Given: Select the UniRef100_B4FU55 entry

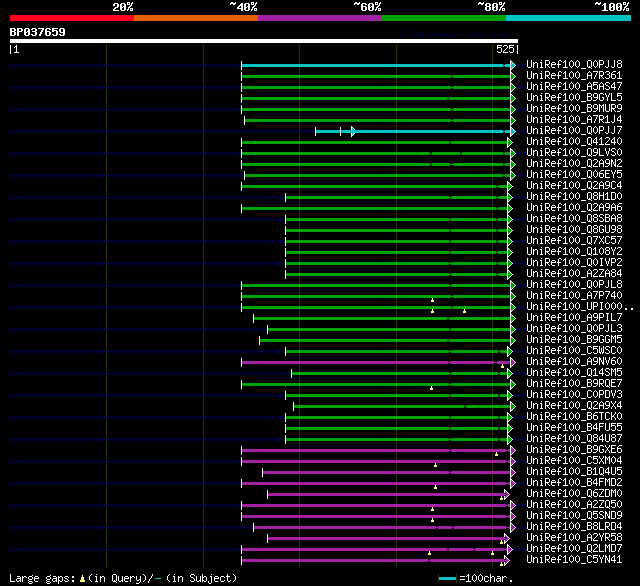Looking at the screenshot, I should pyautogui.click(x=574, y=428).
